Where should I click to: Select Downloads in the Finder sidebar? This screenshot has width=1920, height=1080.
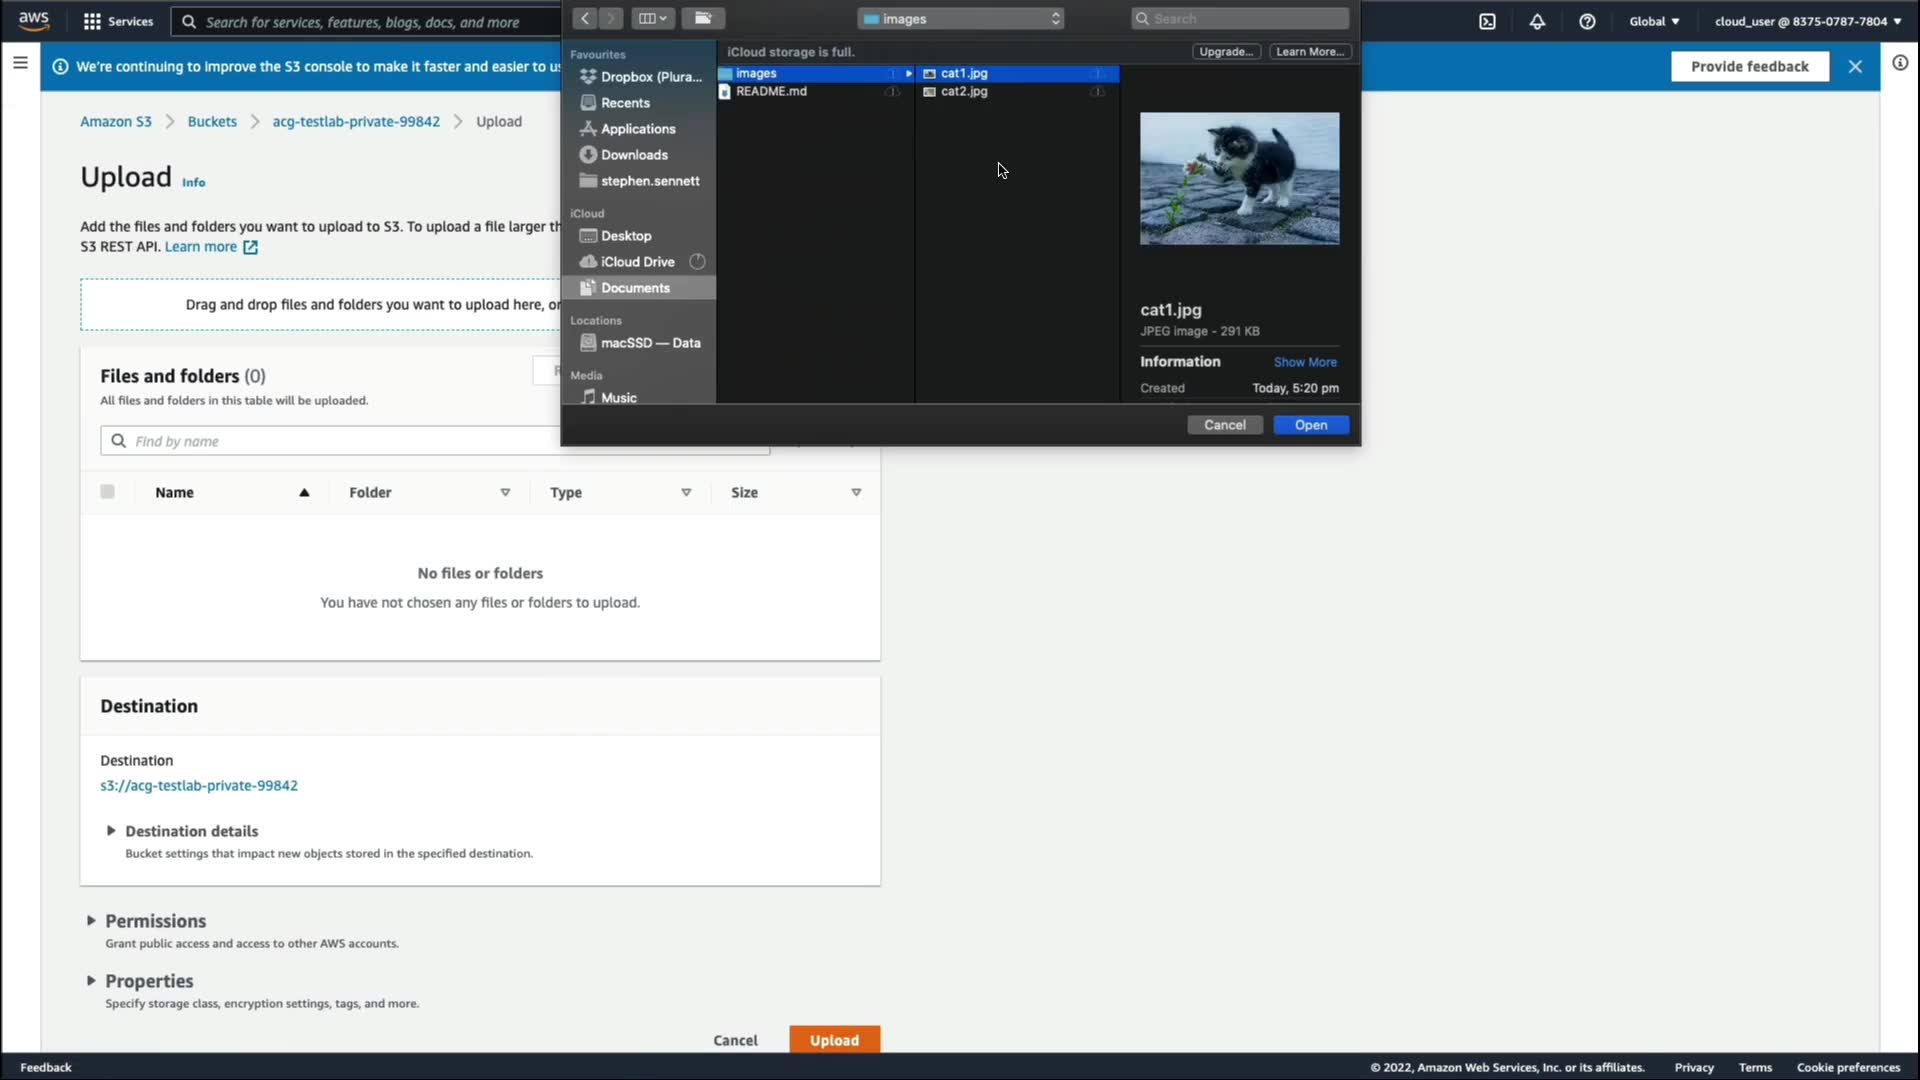pyautogui.click(x=634, y=155)
